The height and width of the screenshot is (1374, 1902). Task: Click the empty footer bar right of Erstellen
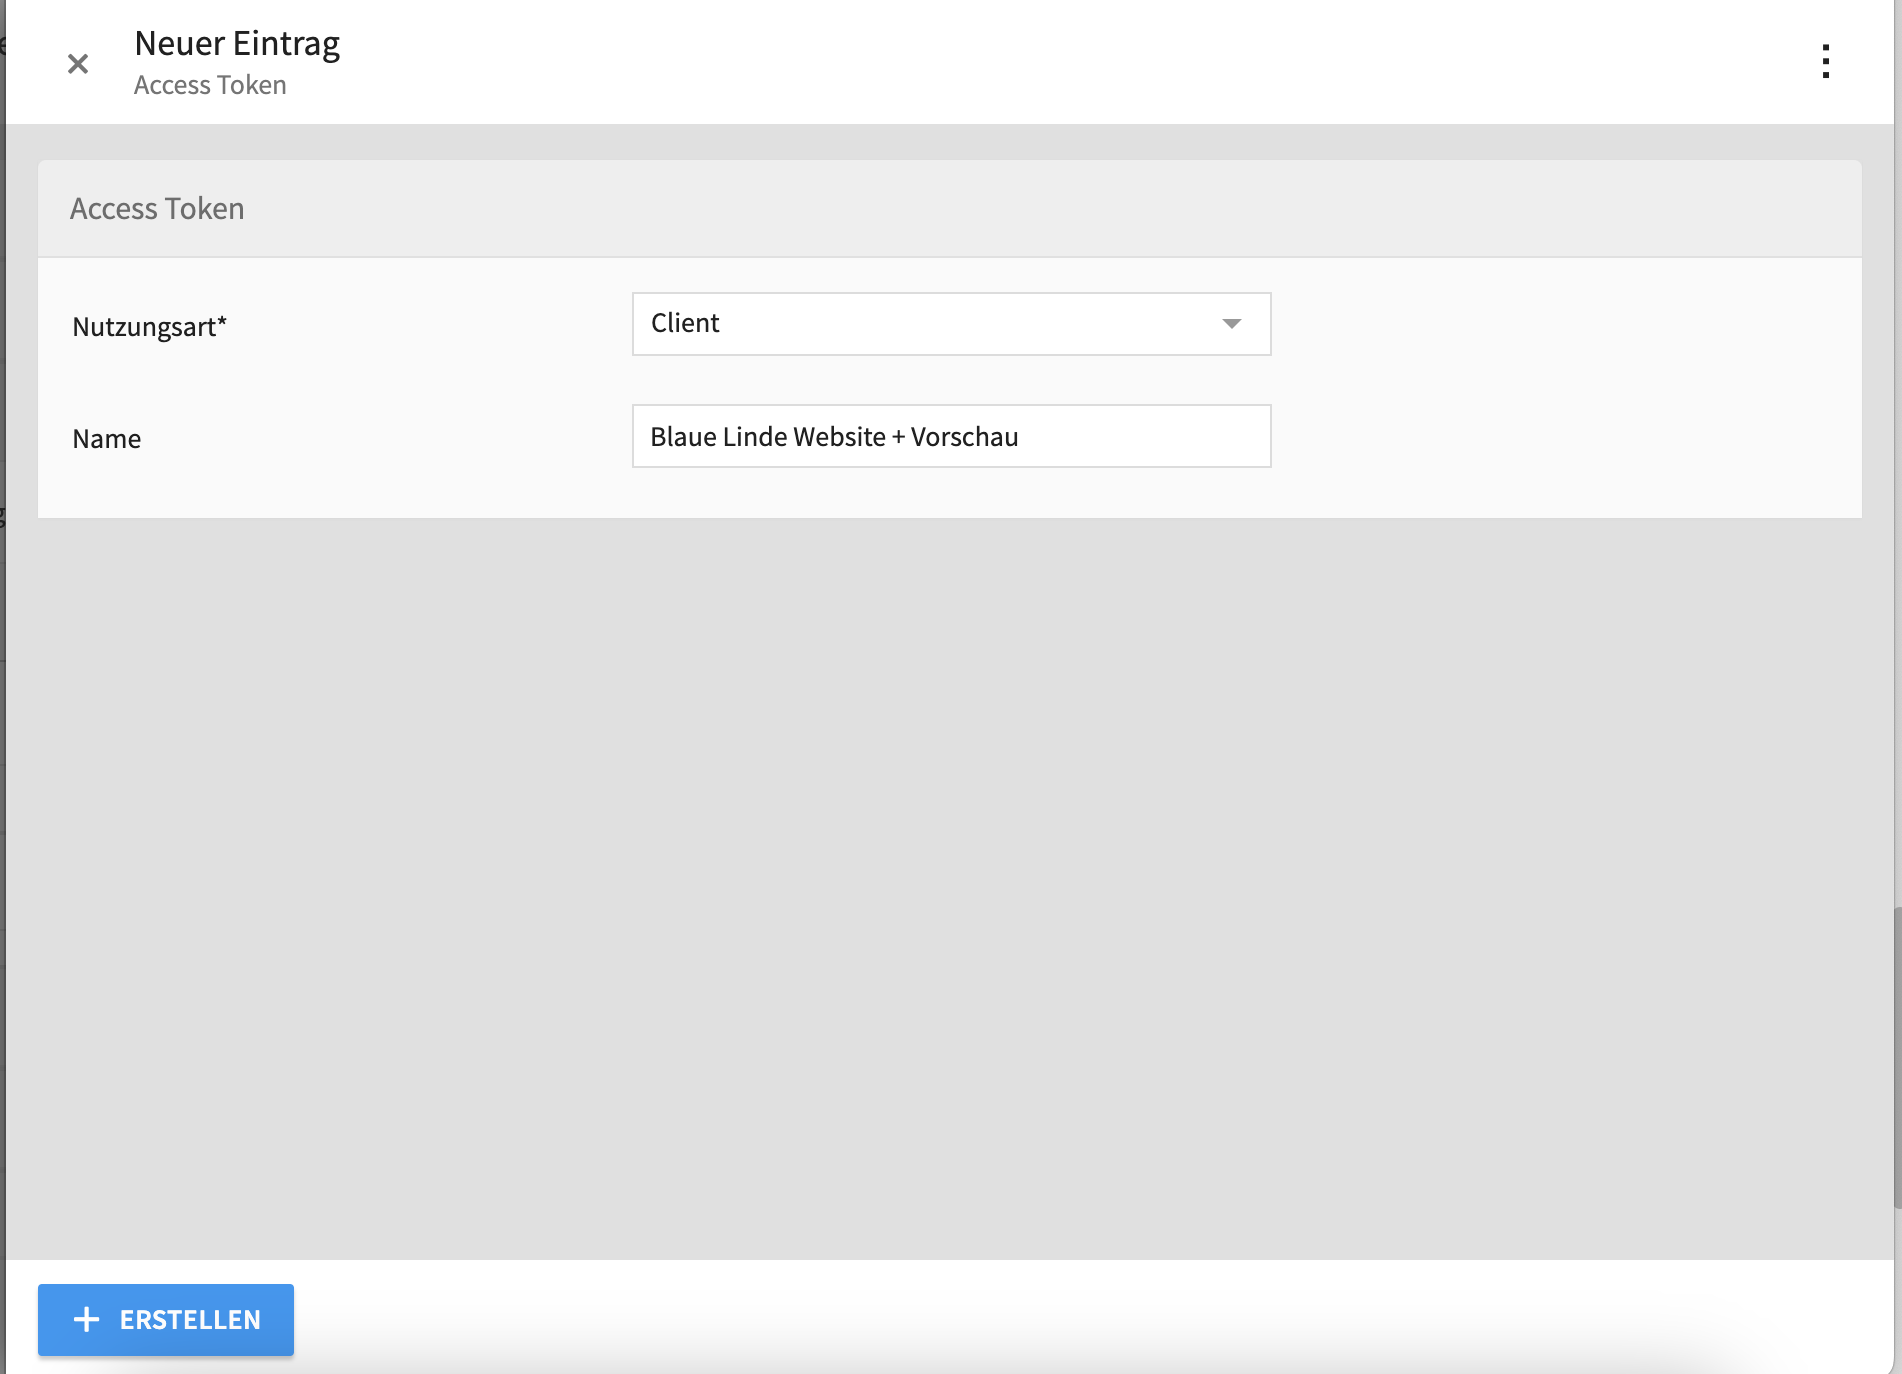[1000, 1318]
